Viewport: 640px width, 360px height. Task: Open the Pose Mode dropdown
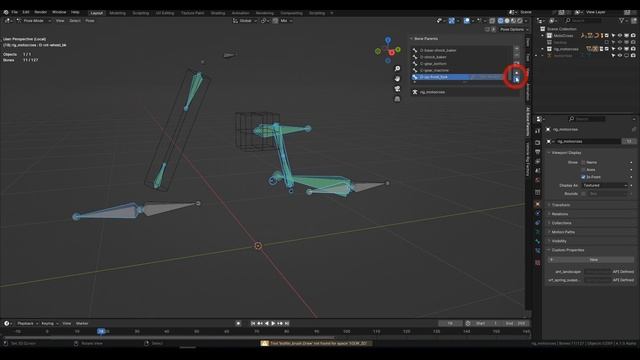coord(33,20)
